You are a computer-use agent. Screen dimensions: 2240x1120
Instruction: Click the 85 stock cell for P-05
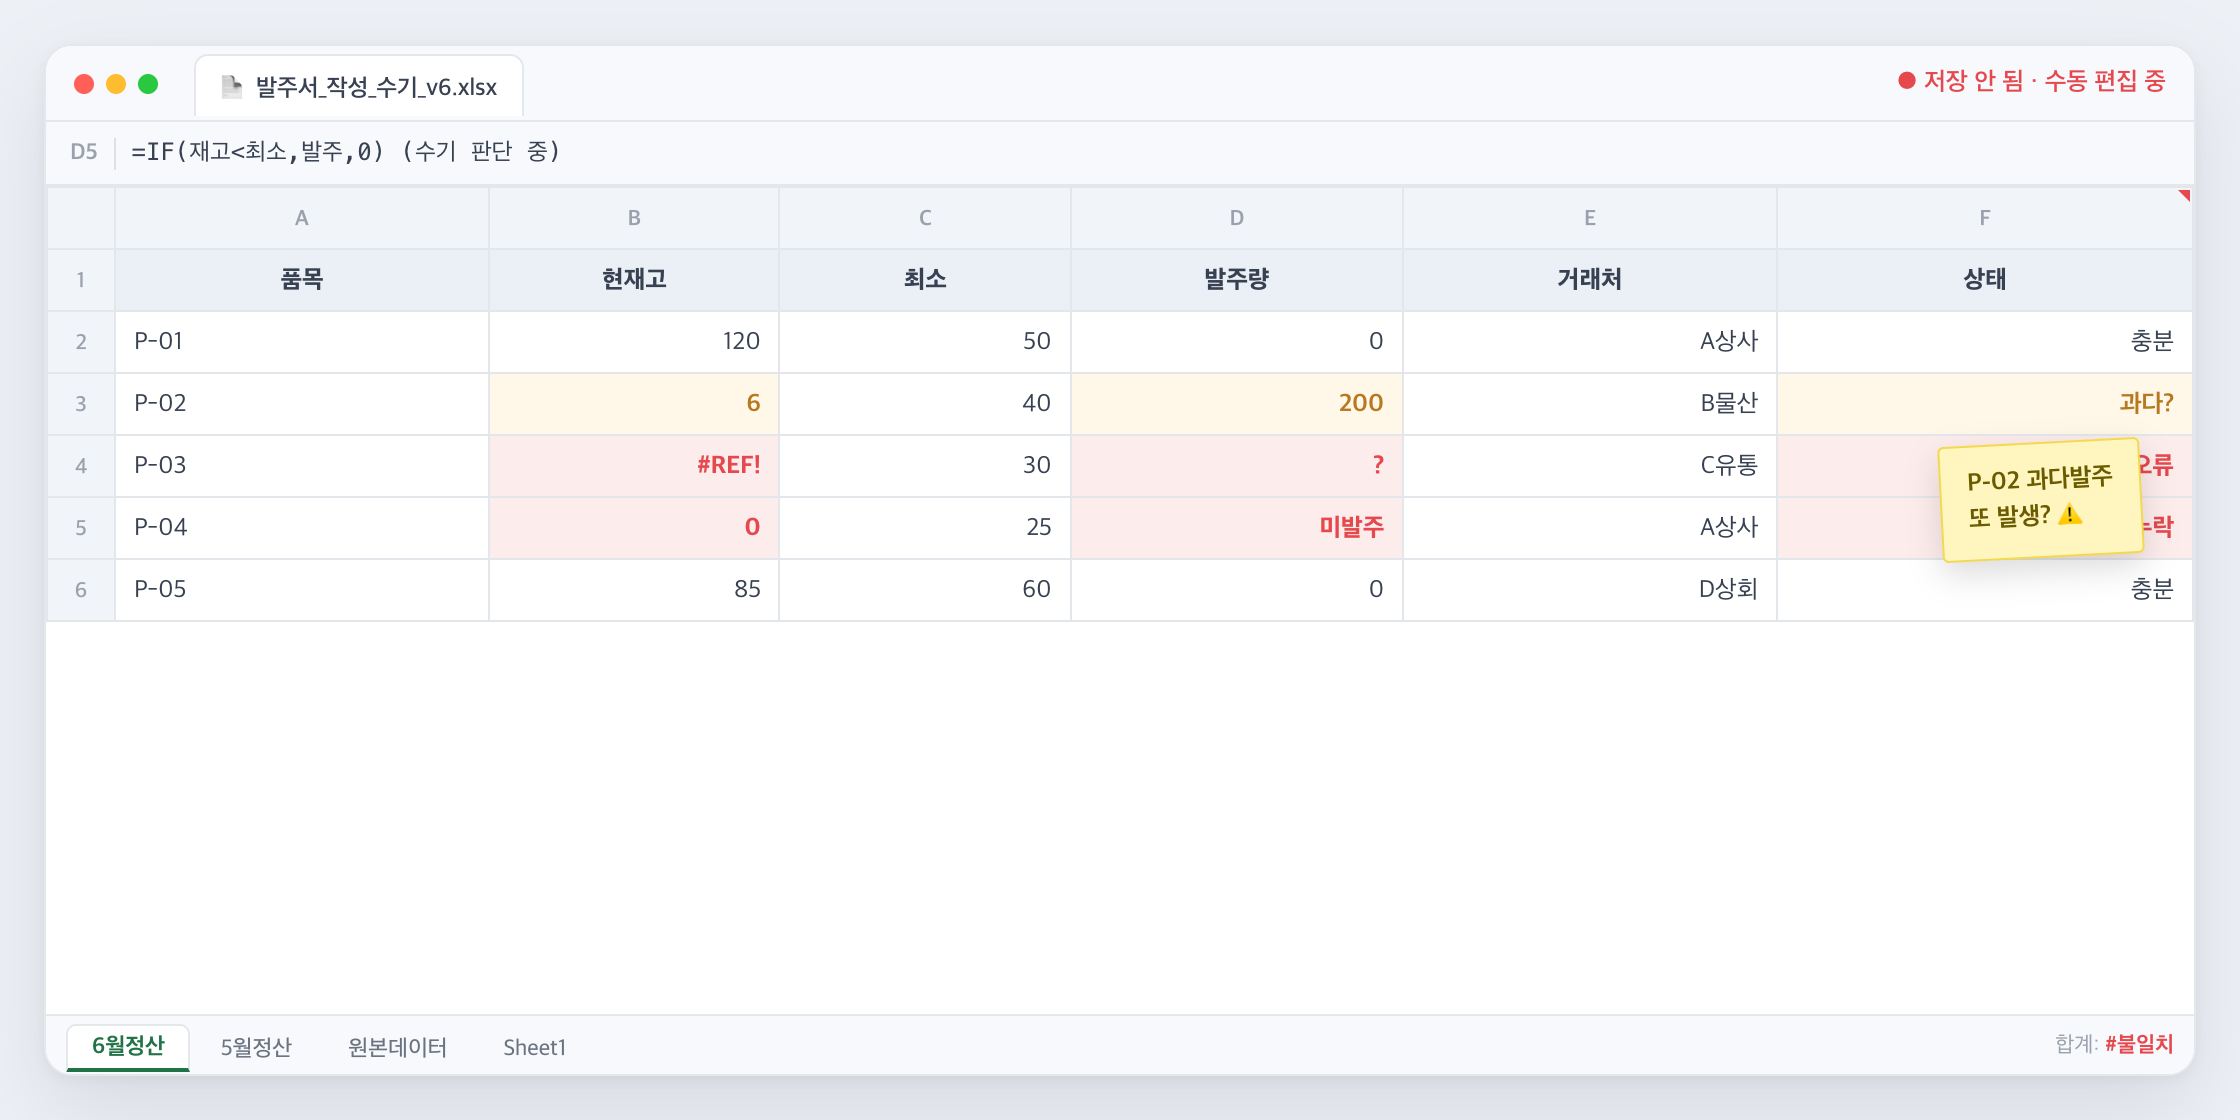tap(634, 590)
